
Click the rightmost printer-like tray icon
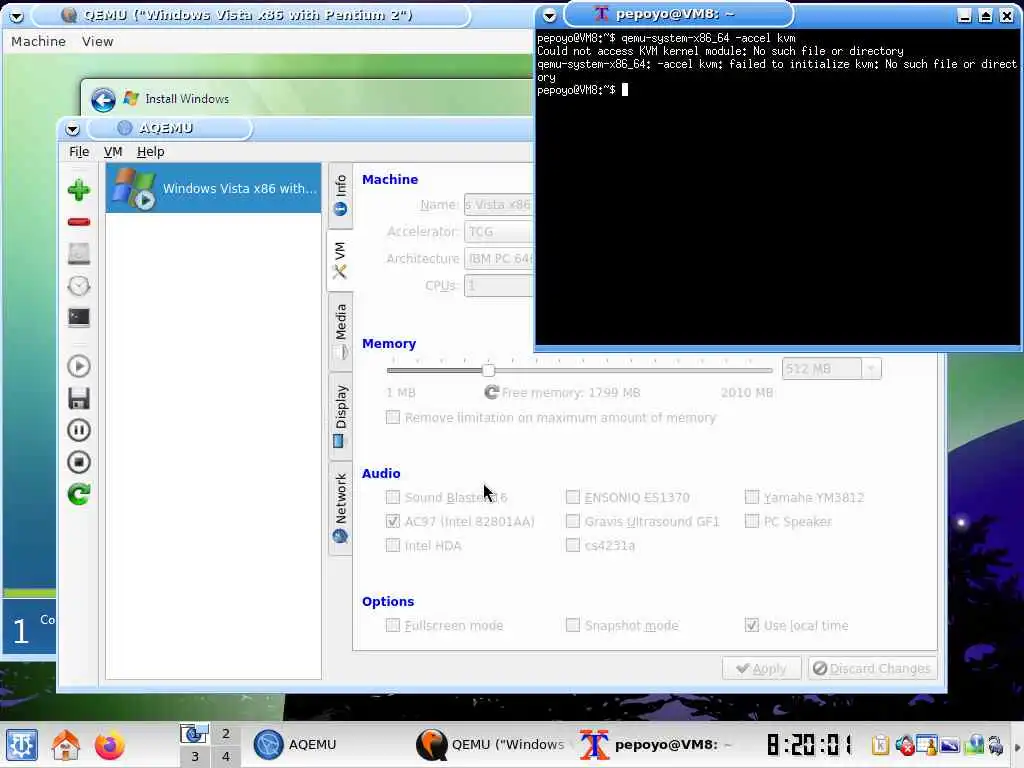(996, 744)
